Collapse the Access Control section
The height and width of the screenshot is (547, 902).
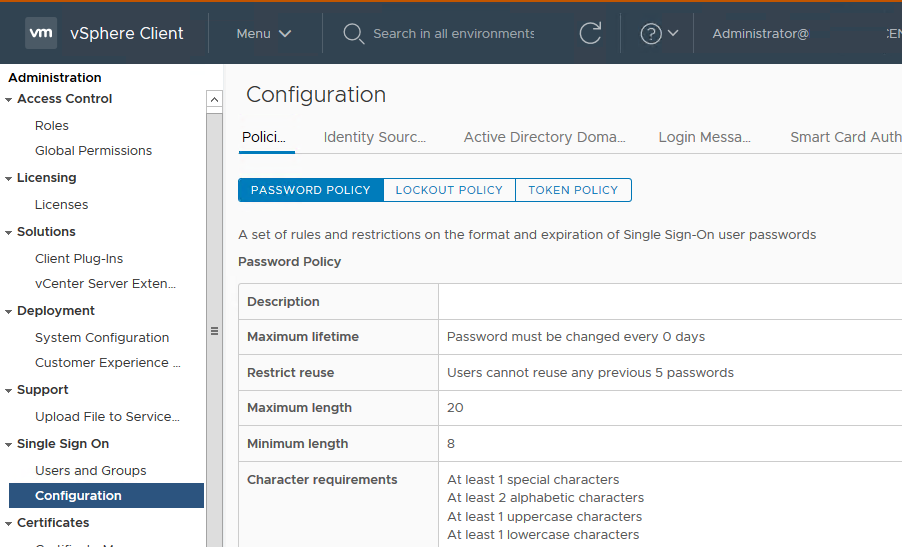[8, 100]
